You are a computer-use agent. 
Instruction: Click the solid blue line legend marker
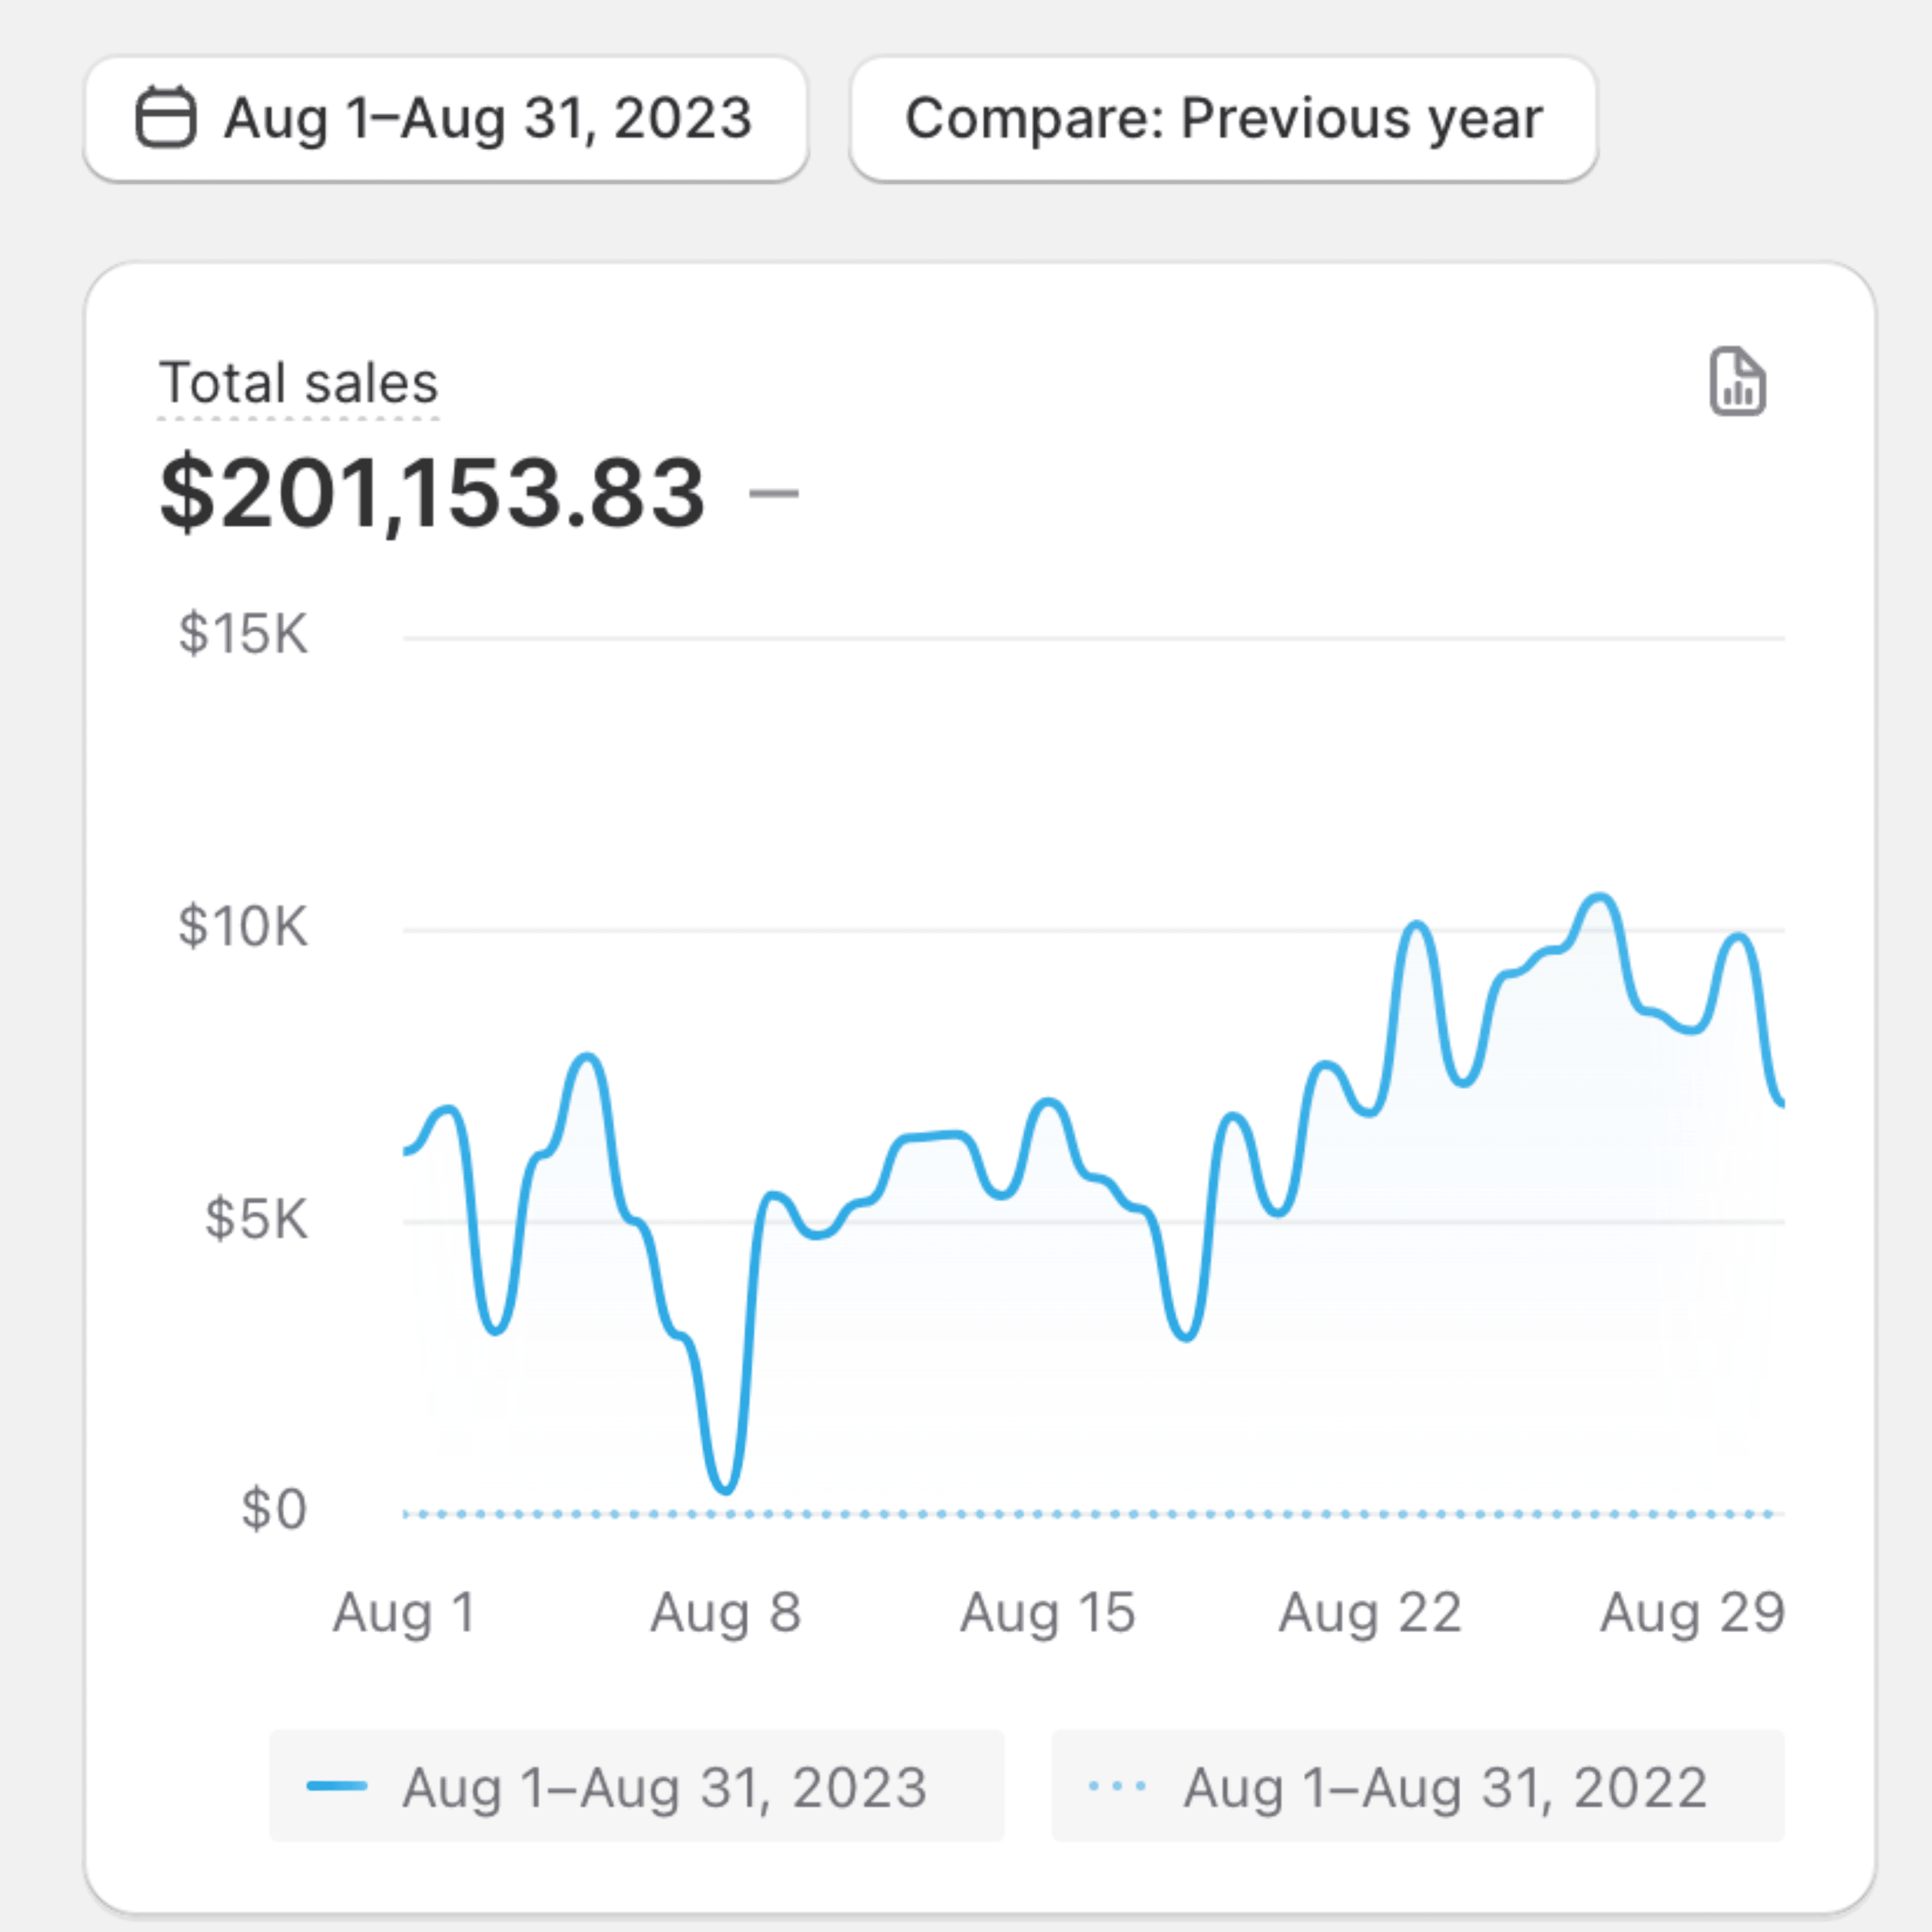337,1786
